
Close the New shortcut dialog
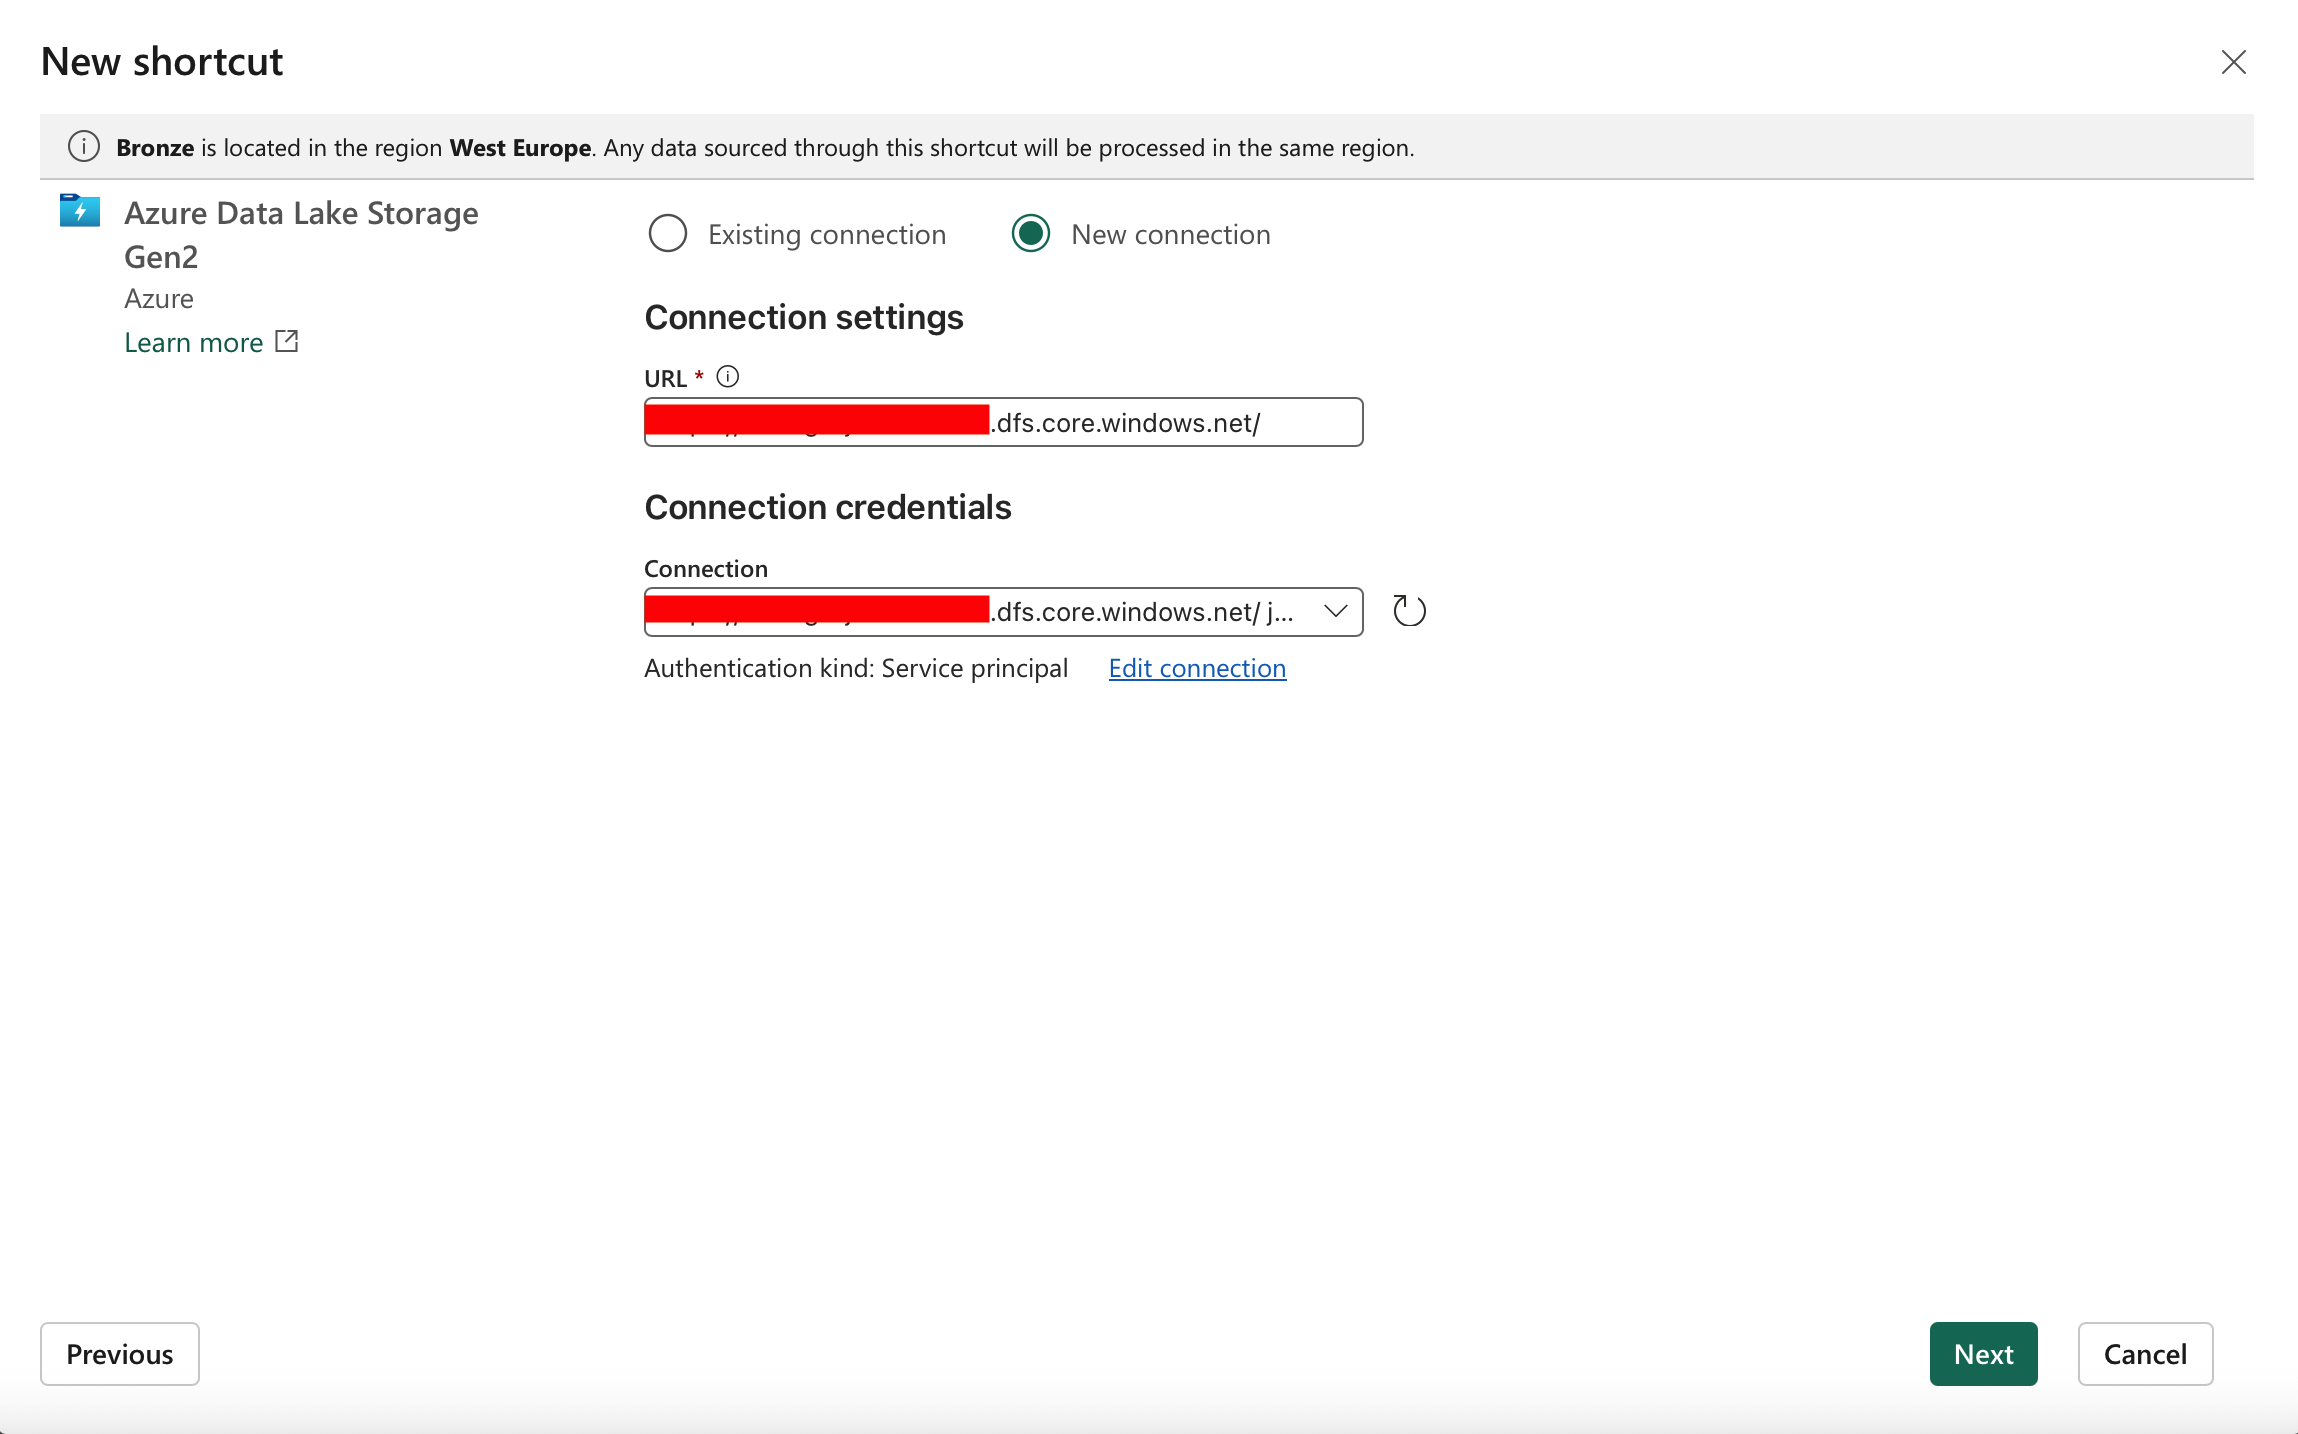2233,62
